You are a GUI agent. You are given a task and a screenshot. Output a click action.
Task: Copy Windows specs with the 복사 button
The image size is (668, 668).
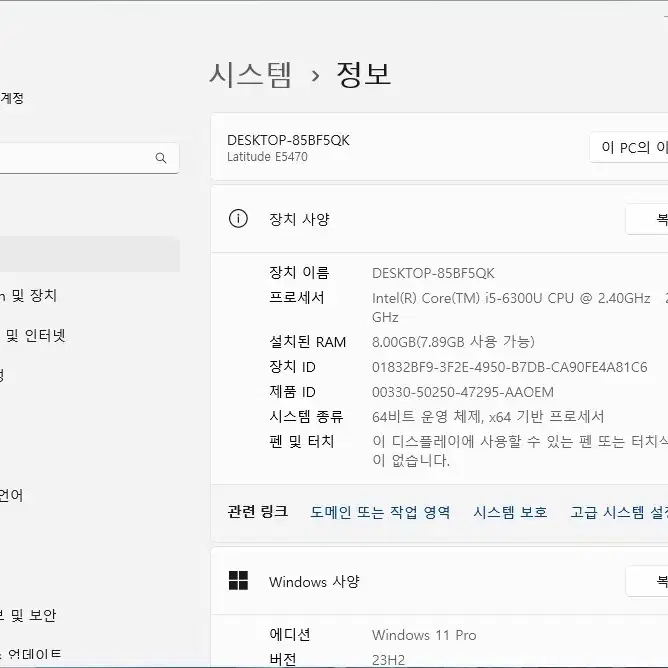coord(647,581)
